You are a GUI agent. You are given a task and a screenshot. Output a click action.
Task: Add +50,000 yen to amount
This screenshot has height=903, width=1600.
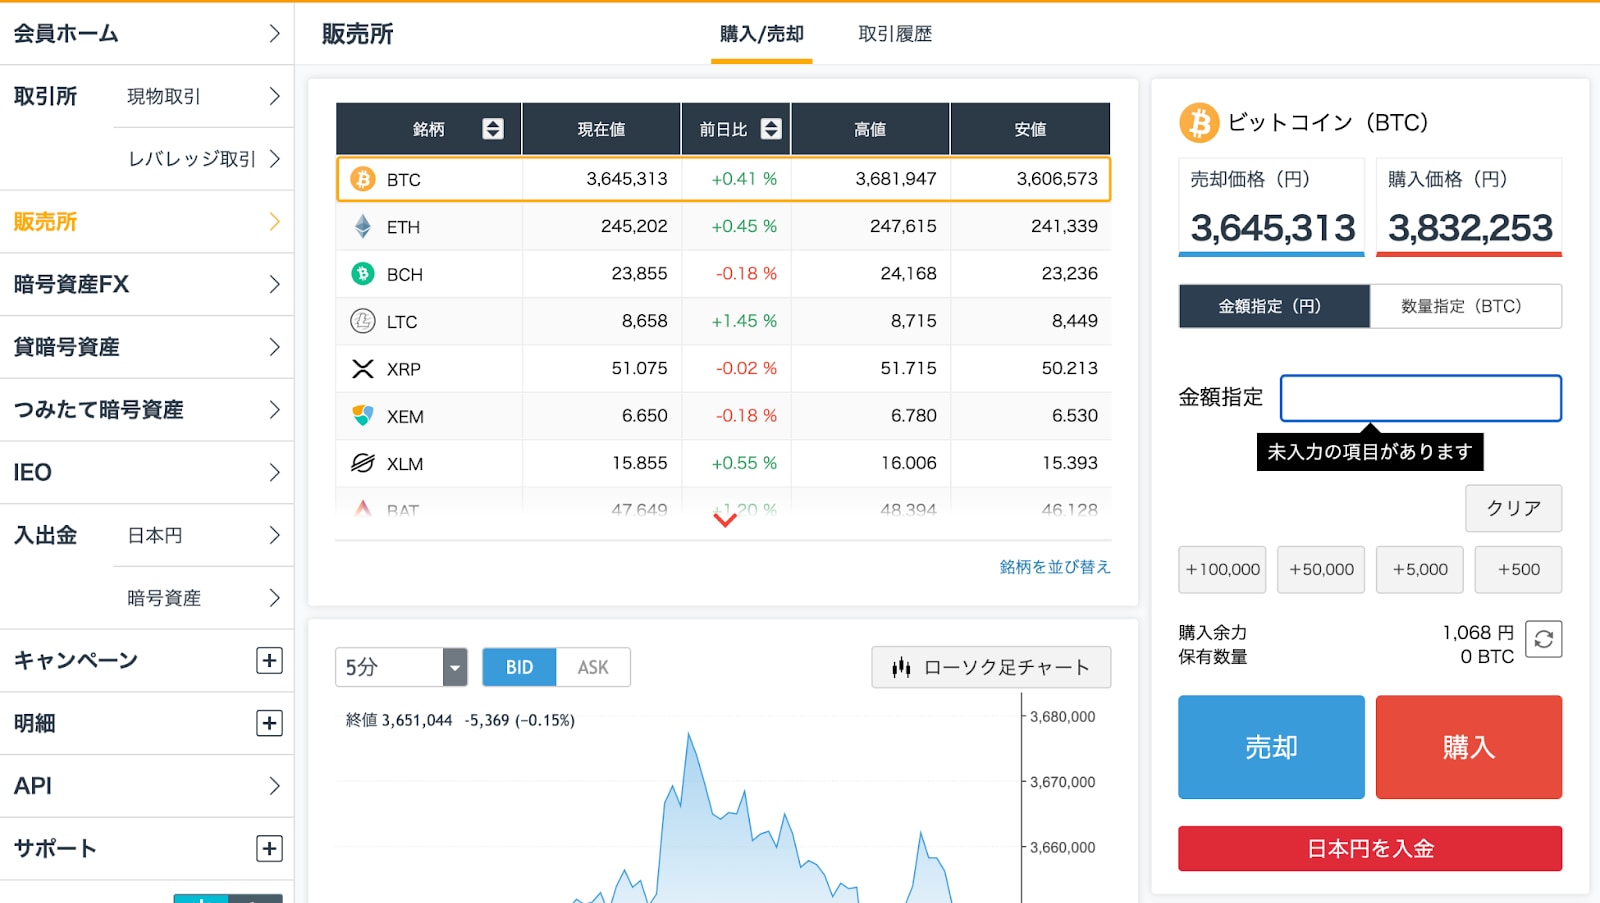[x=1321, y=569]
